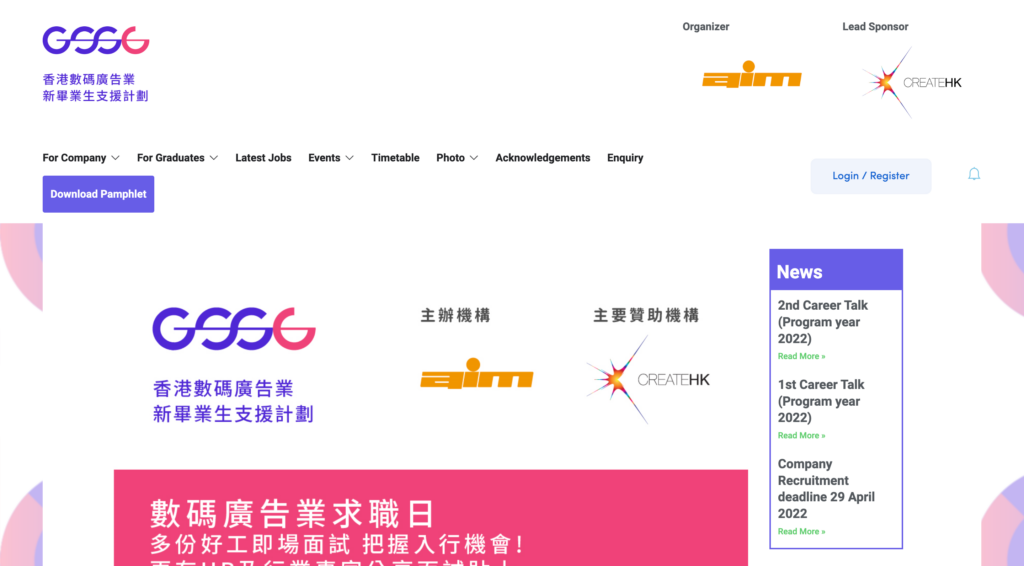Open the 1st Career Talk news headline
1024x566 pixels.
[x=821, y=401]
